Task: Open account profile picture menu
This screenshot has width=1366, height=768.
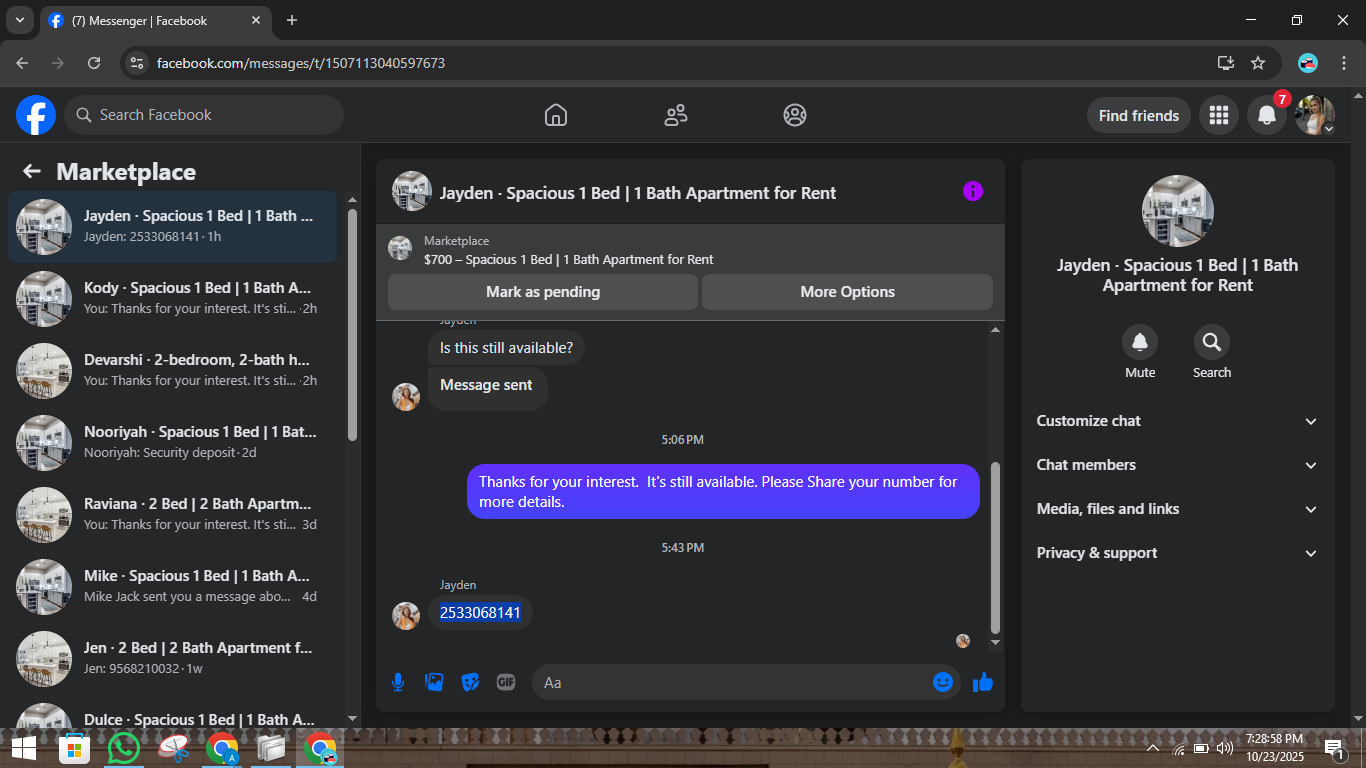Action: tap(1315, 115)
